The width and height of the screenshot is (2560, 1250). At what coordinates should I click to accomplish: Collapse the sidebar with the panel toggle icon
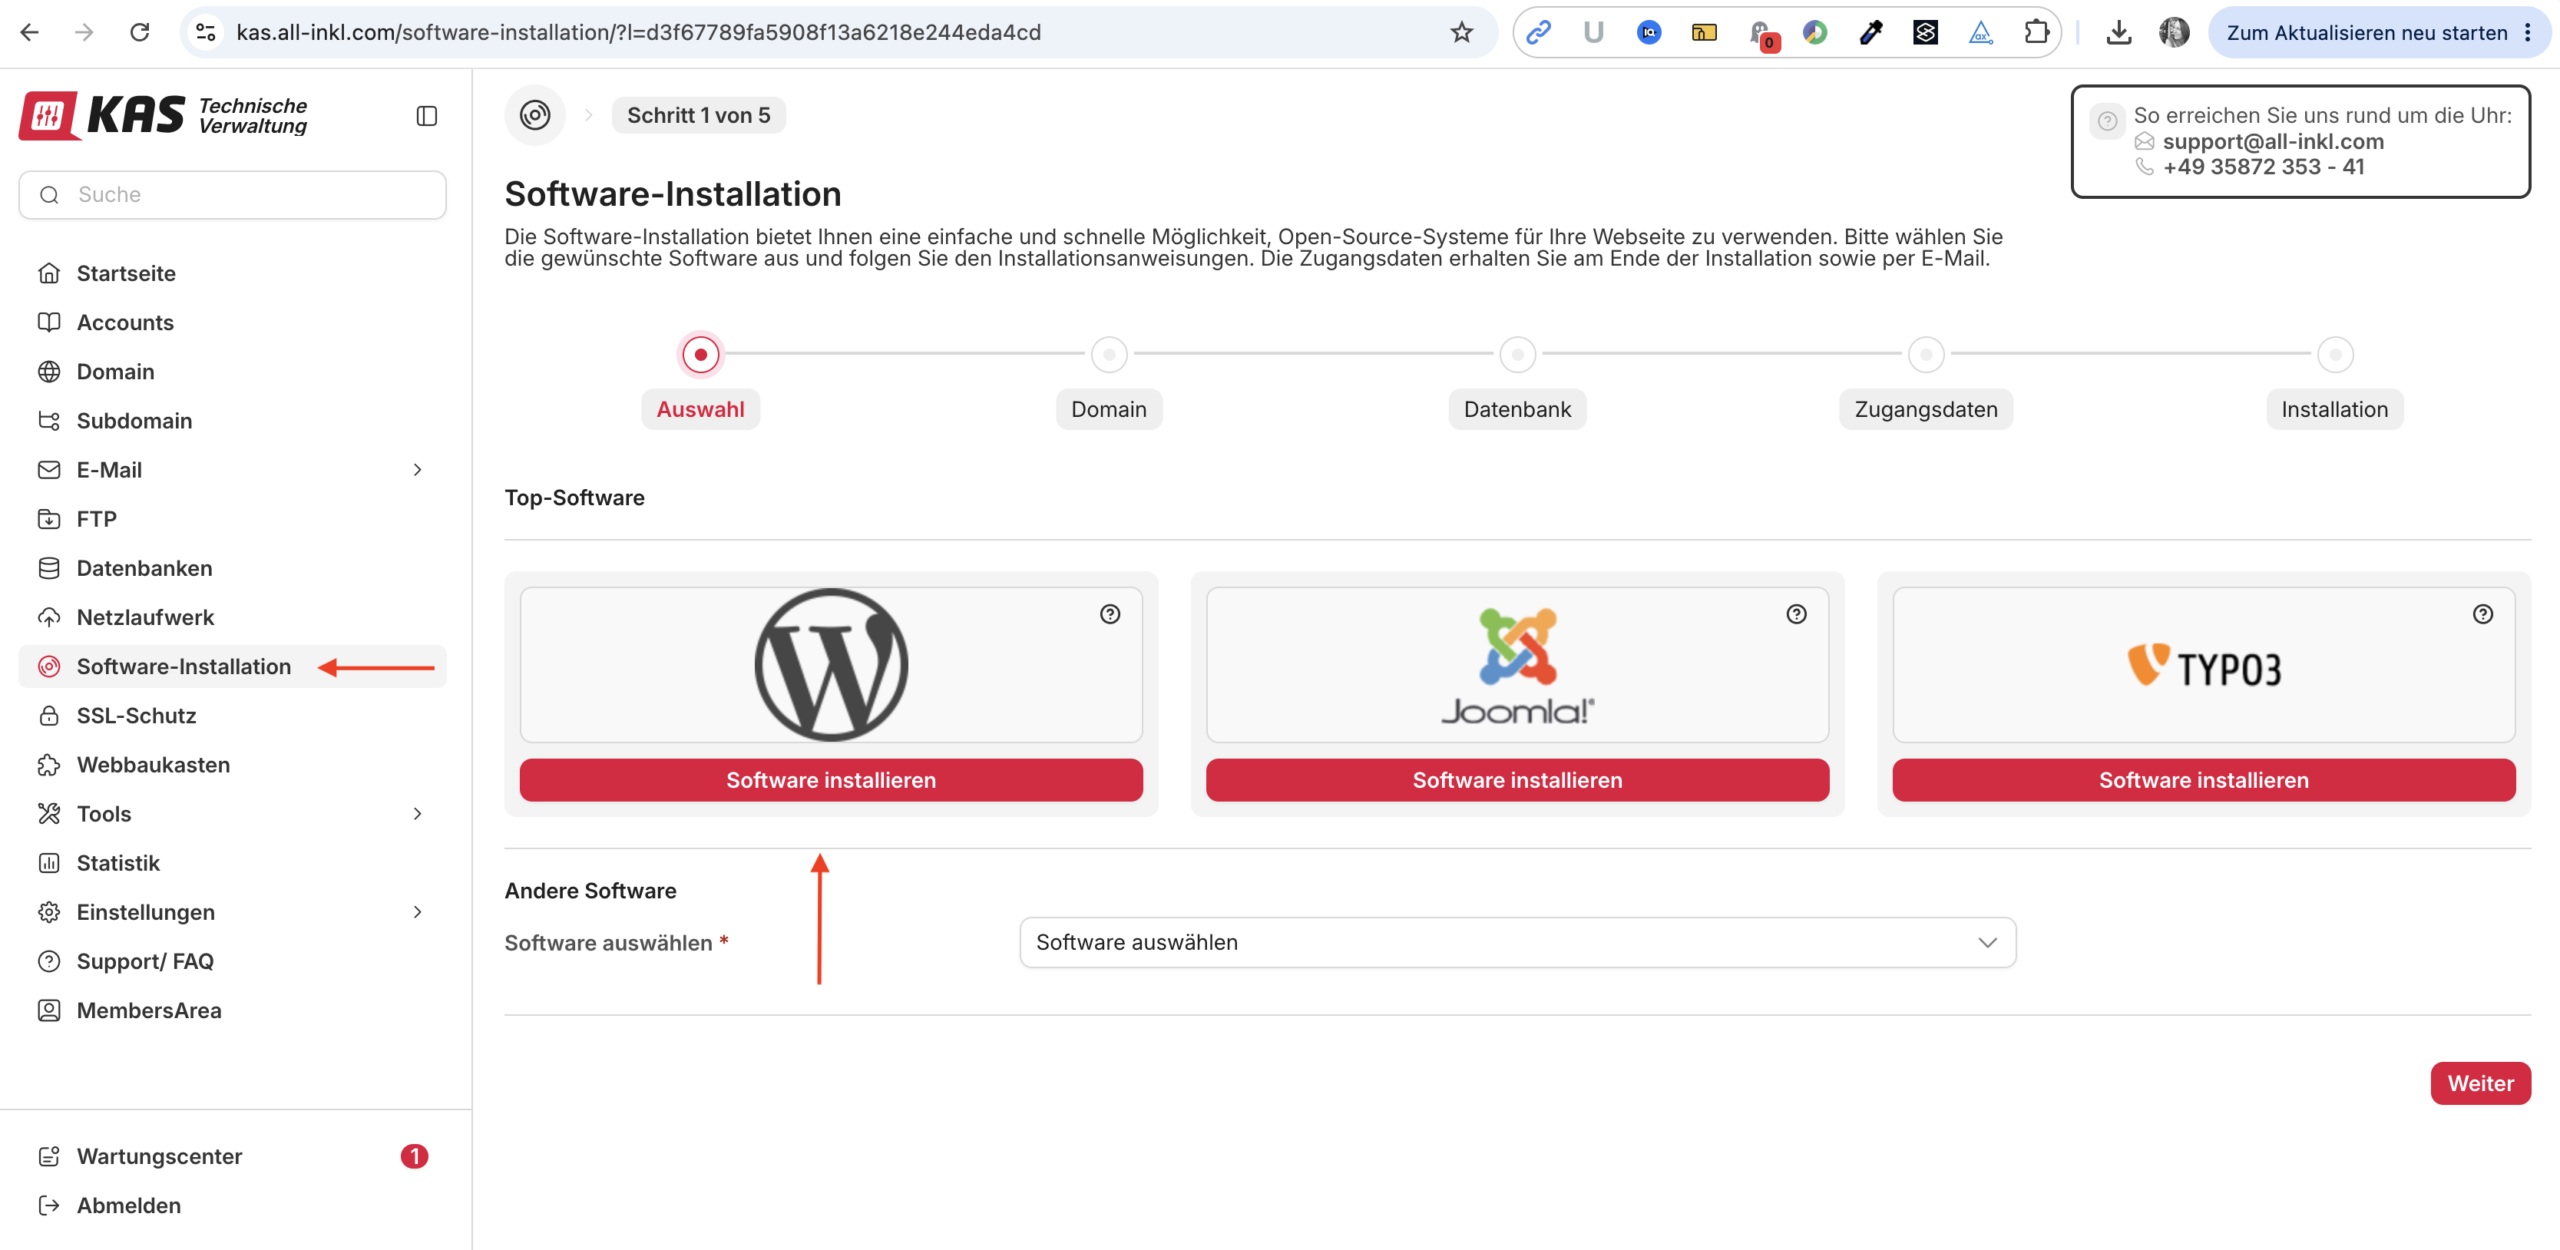pyautogui.click(x=427, y=116)
